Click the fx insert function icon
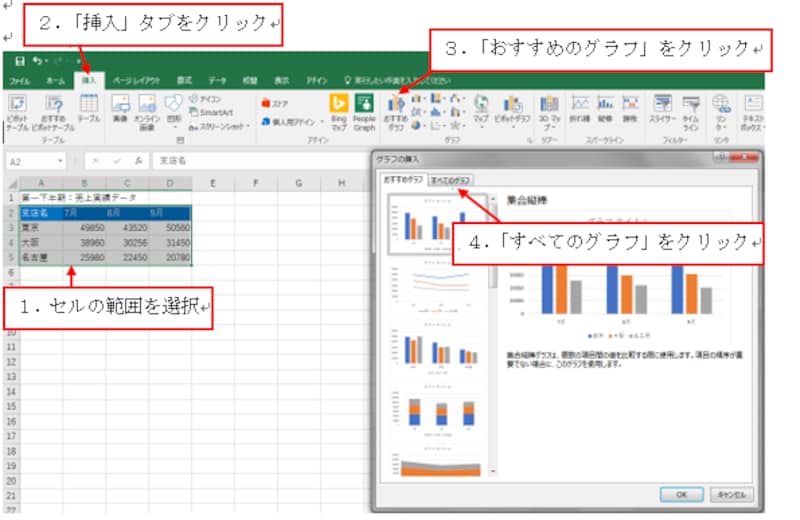The image size is (800, 520). pyautogui.click(x=138, y=161)
